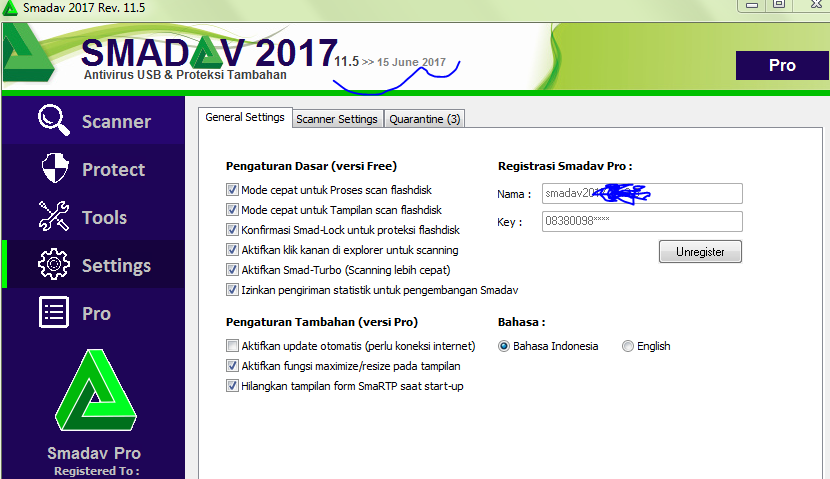Switch to General Settings tab
This screenshot has width=830, height=479.
[245, 117]
